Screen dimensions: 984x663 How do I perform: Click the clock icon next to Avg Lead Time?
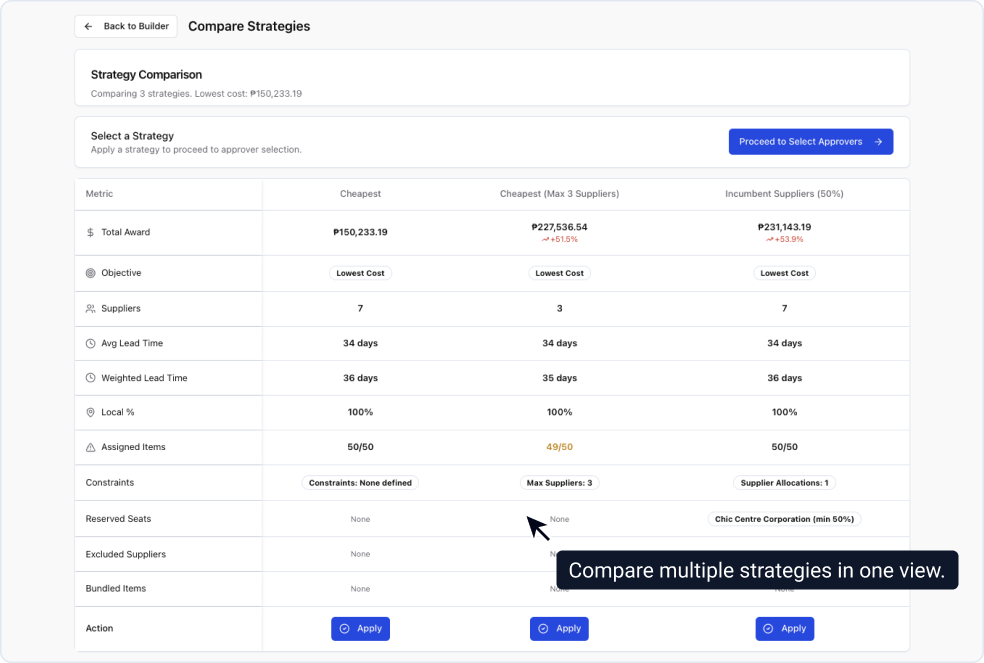90,342
